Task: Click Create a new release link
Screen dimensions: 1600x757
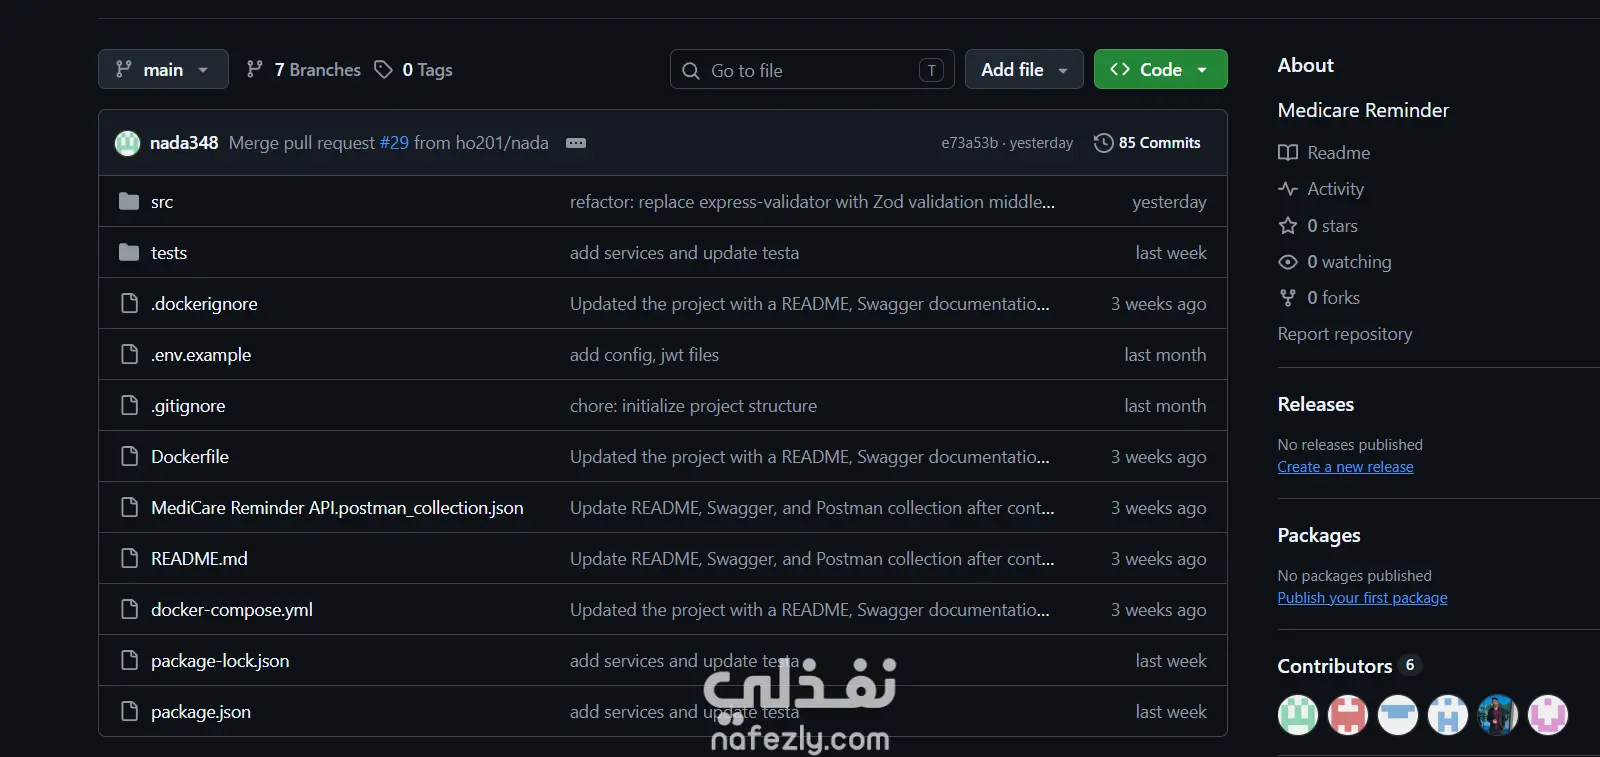Action: click(x=1345, y=467)
